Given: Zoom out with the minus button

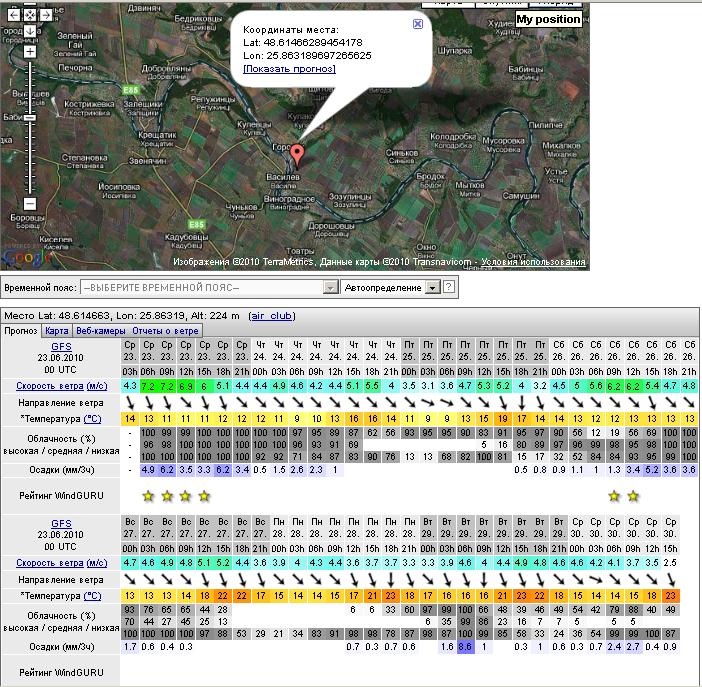Looking at the screenshot, I should 30,204.
